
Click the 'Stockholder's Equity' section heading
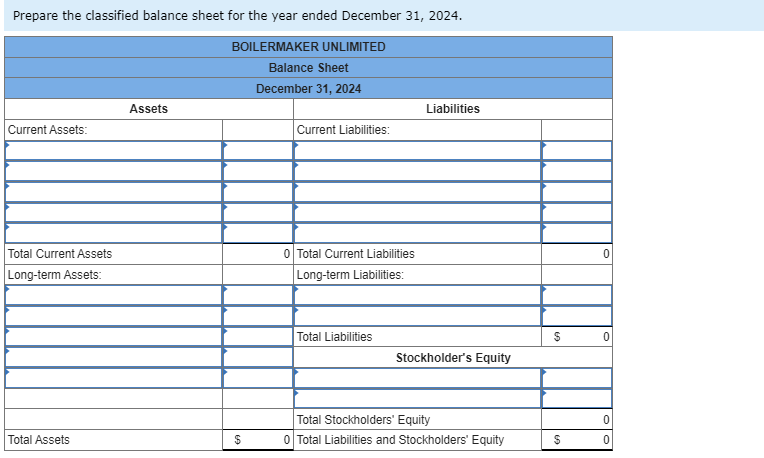pos(453,358)
